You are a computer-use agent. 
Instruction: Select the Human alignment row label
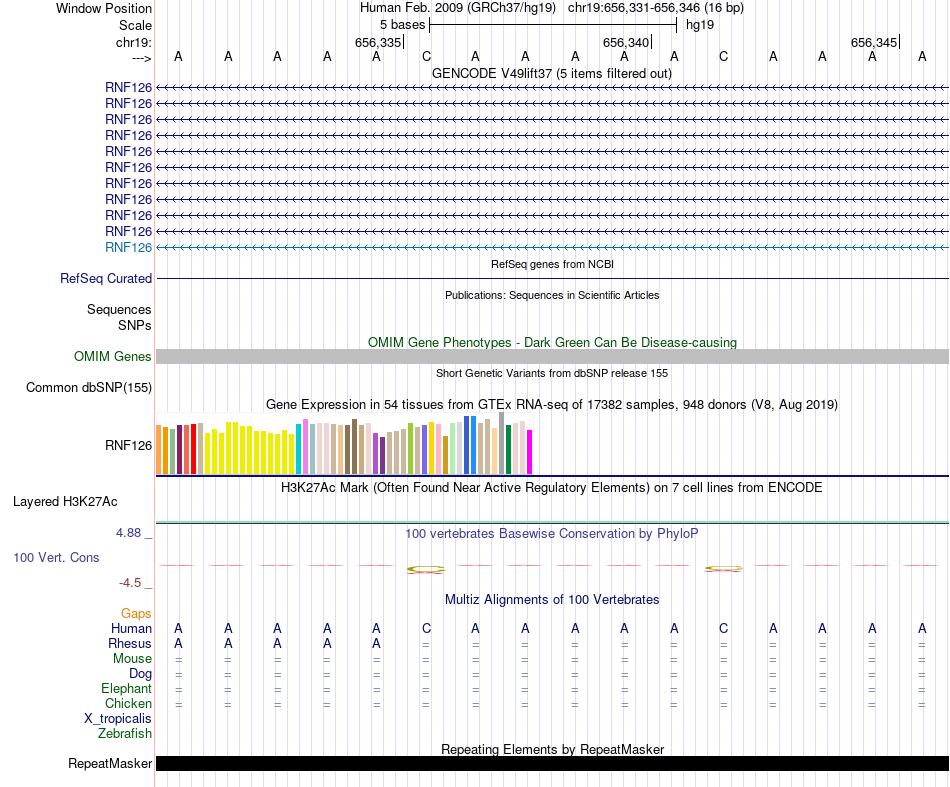click(x=131, y=629)
